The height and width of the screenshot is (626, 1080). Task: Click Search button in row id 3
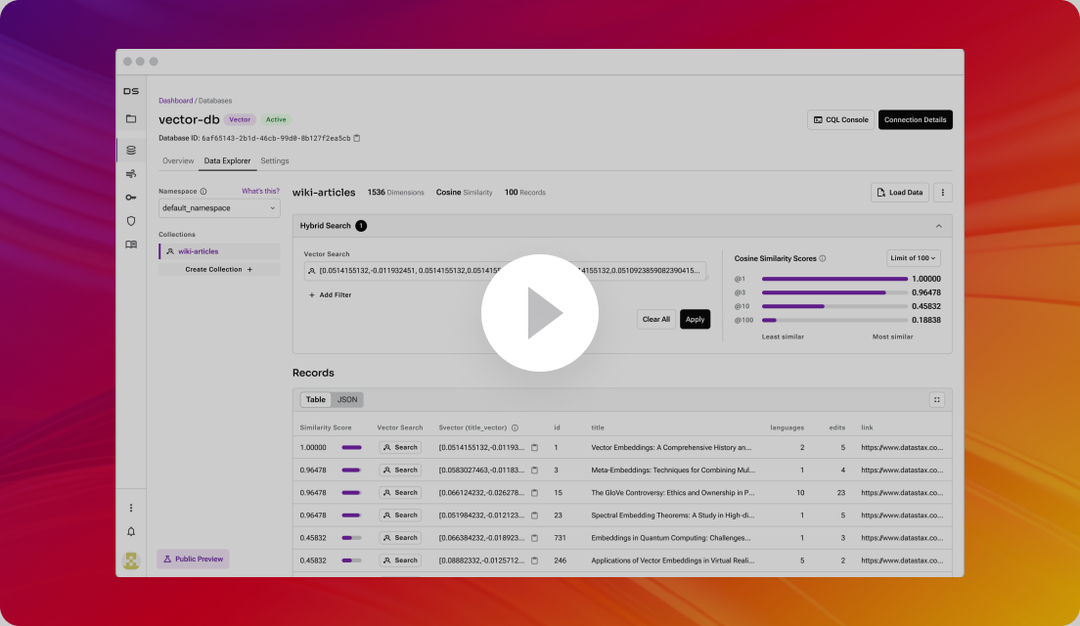pos(400,470)
